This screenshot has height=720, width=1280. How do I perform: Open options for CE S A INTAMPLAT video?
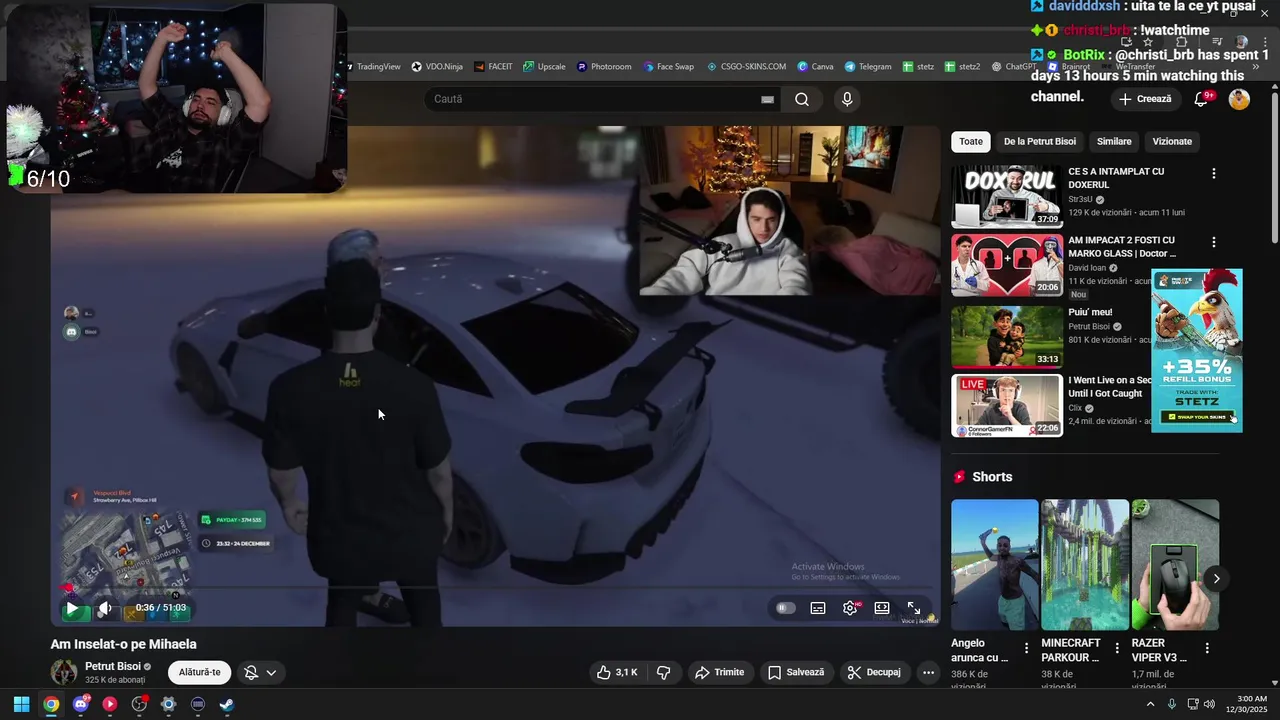[x=1214, y=173]
